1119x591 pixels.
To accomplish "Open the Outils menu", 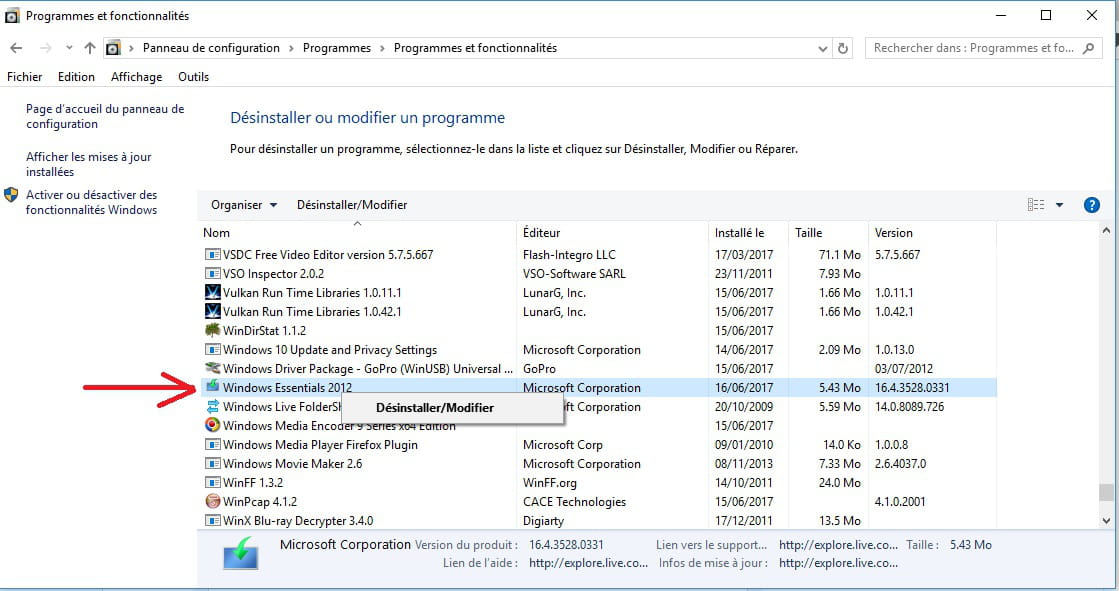I will (x=193, y=76).
